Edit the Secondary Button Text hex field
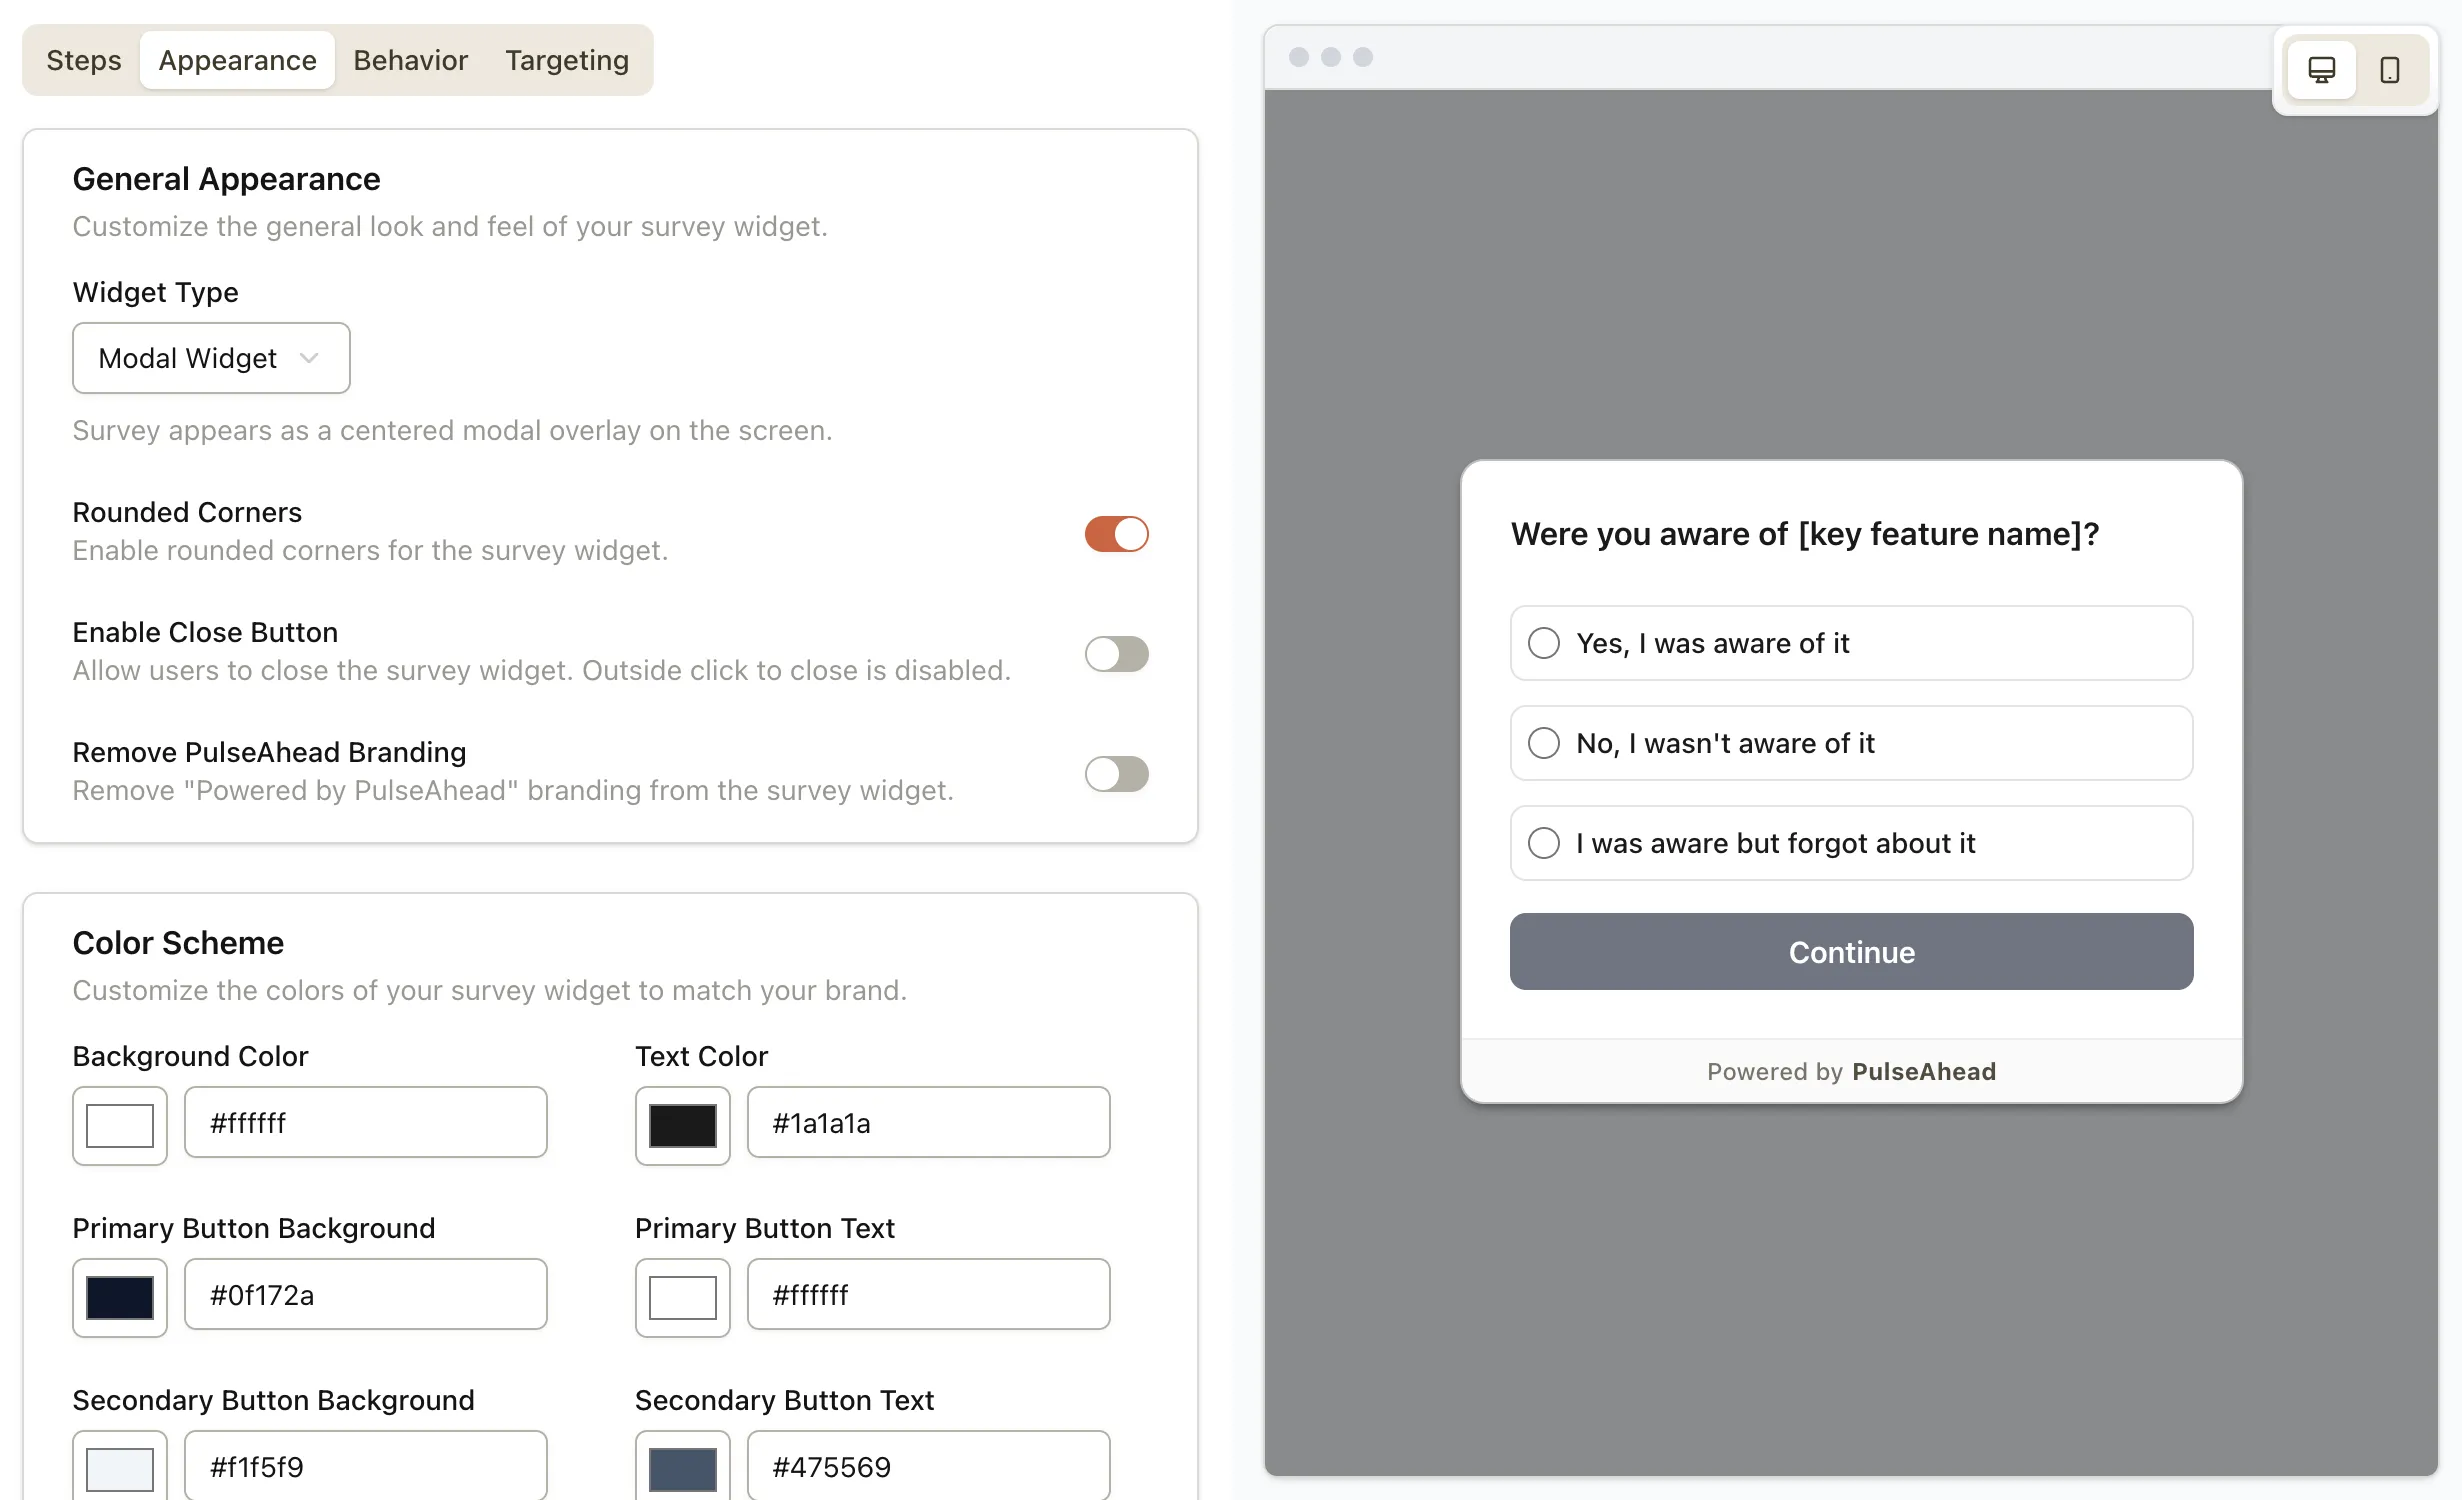2462x1500 pixels. tap(928, 1466)
